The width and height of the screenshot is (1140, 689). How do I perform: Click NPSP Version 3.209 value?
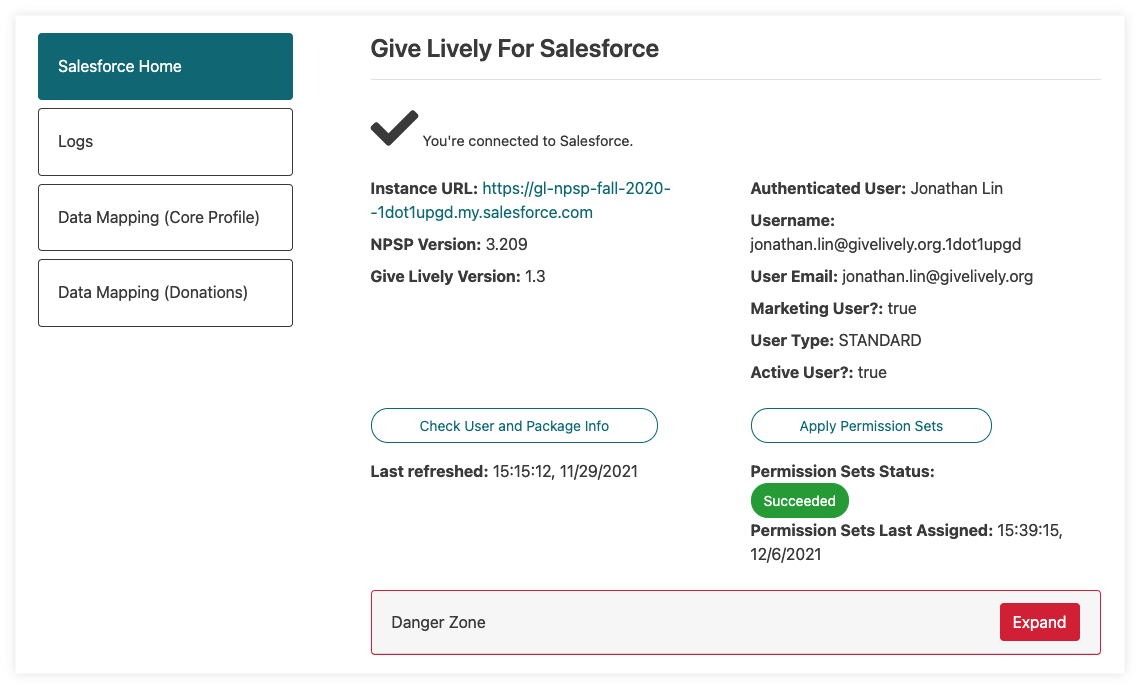point(506,244)
